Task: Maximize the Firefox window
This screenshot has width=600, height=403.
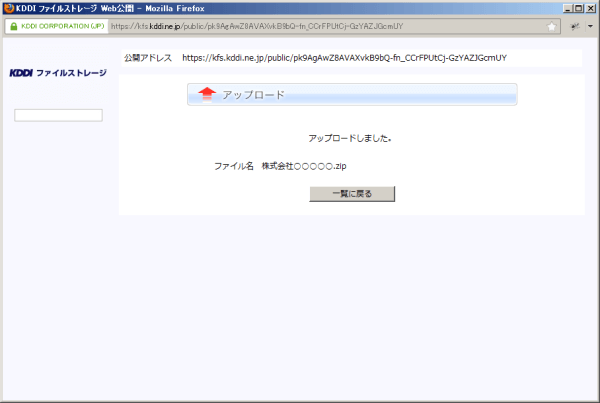Action: 578,8
